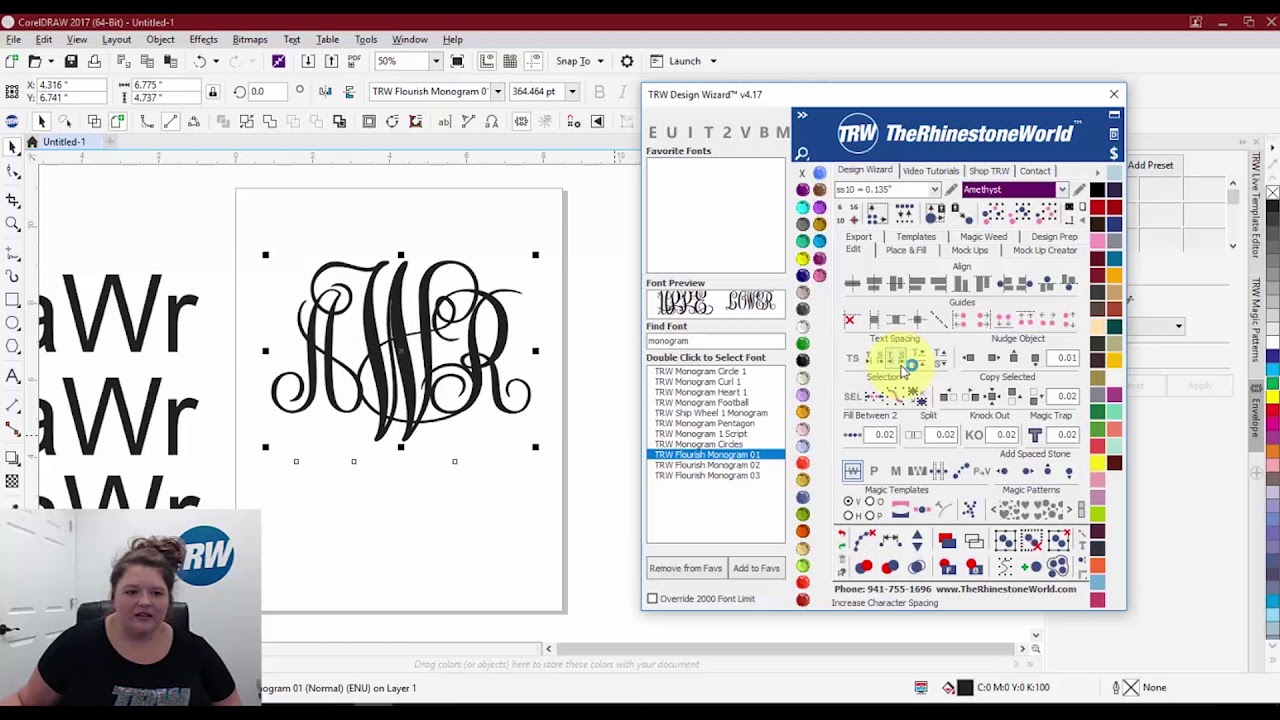Open the Tools menu

pos(365,39)
